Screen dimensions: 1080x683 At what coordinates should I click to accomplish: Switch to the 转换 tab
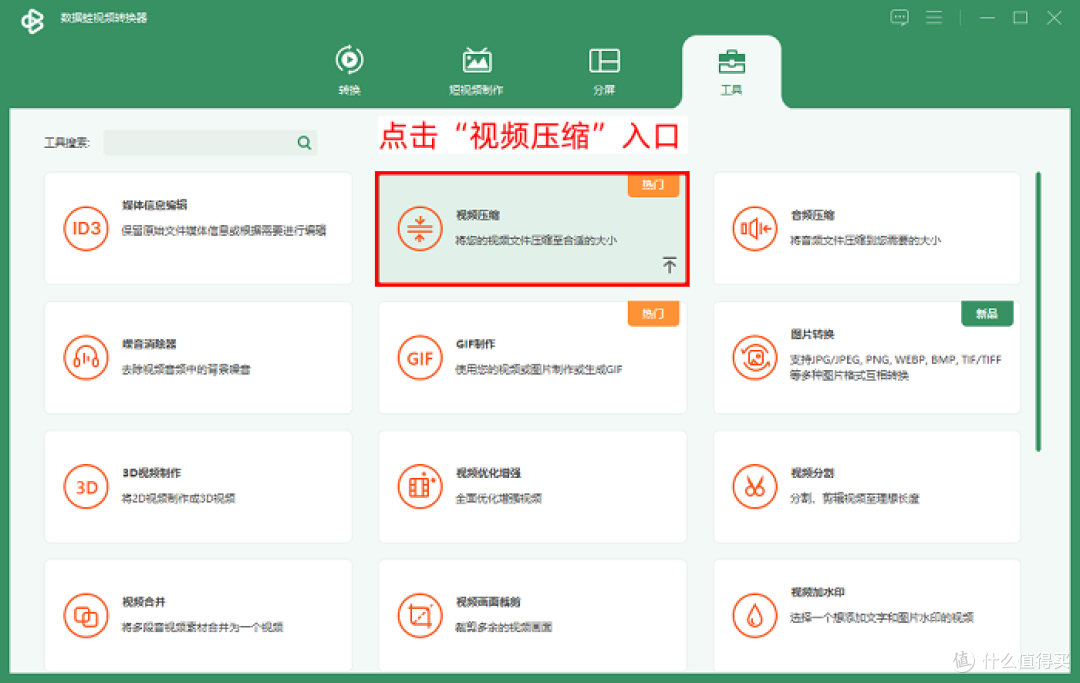349,70
